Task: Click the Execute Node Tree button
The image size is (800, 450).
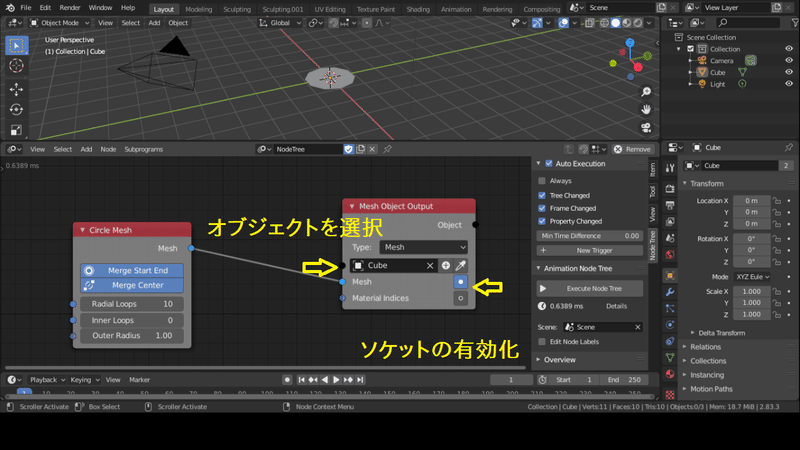Action: [590, 288]
